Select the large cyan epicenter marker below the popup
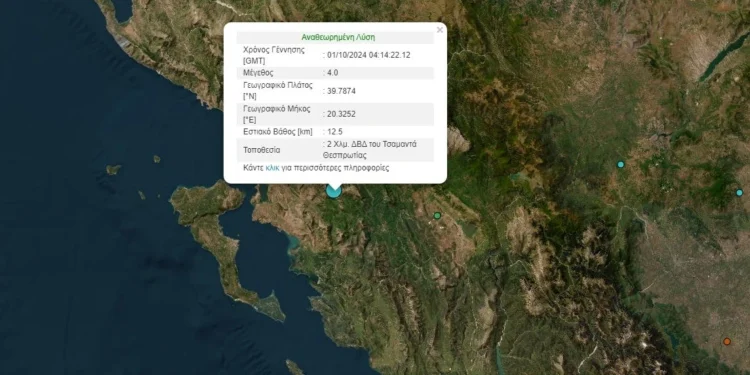 [x=333, y=190]
